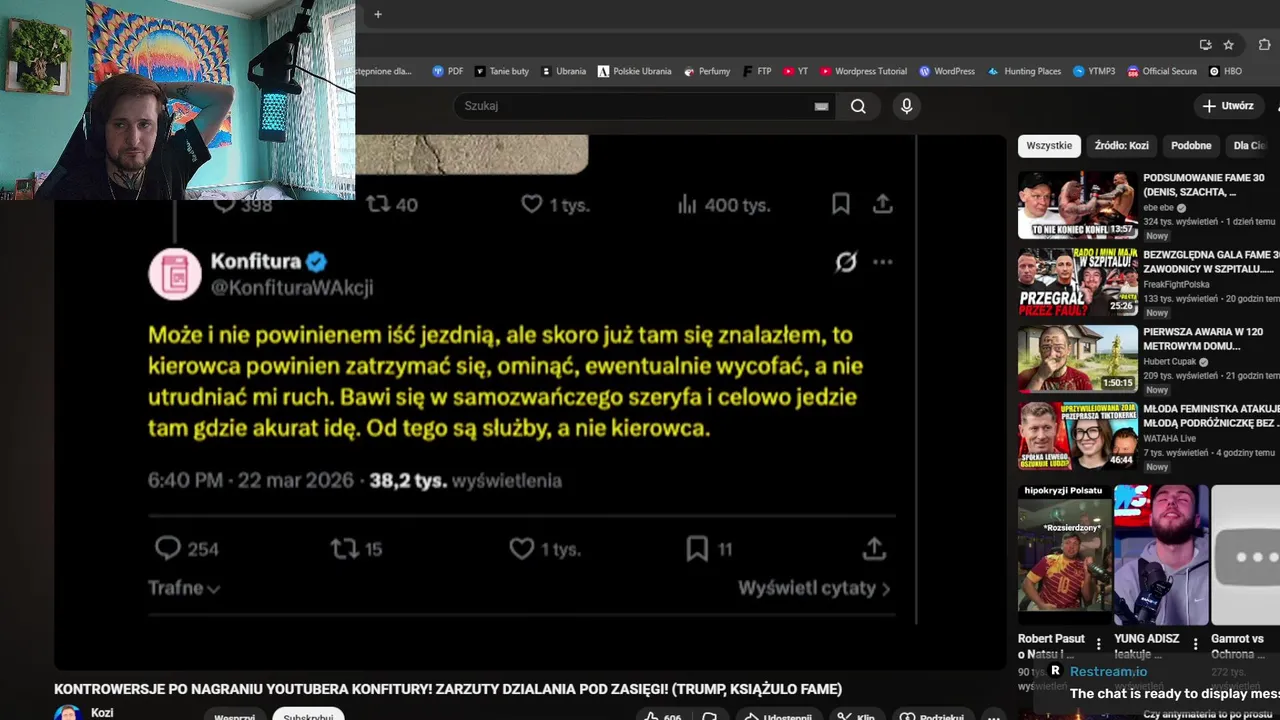The width and height of the screenshot is (1280, 720).
Task: Click bookmark icon showing 11
Action: pyautogui.click(x=697, y=548)
